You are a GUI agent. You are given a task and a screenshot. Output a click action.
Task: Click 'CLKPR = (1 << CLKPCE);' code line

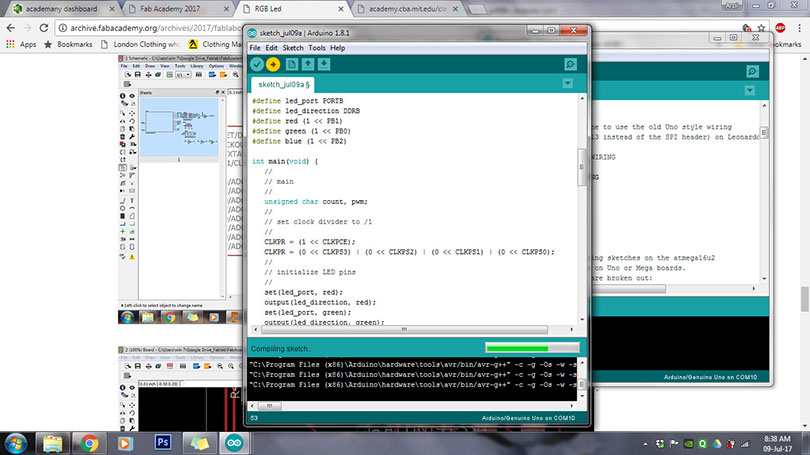click(309, 242)
